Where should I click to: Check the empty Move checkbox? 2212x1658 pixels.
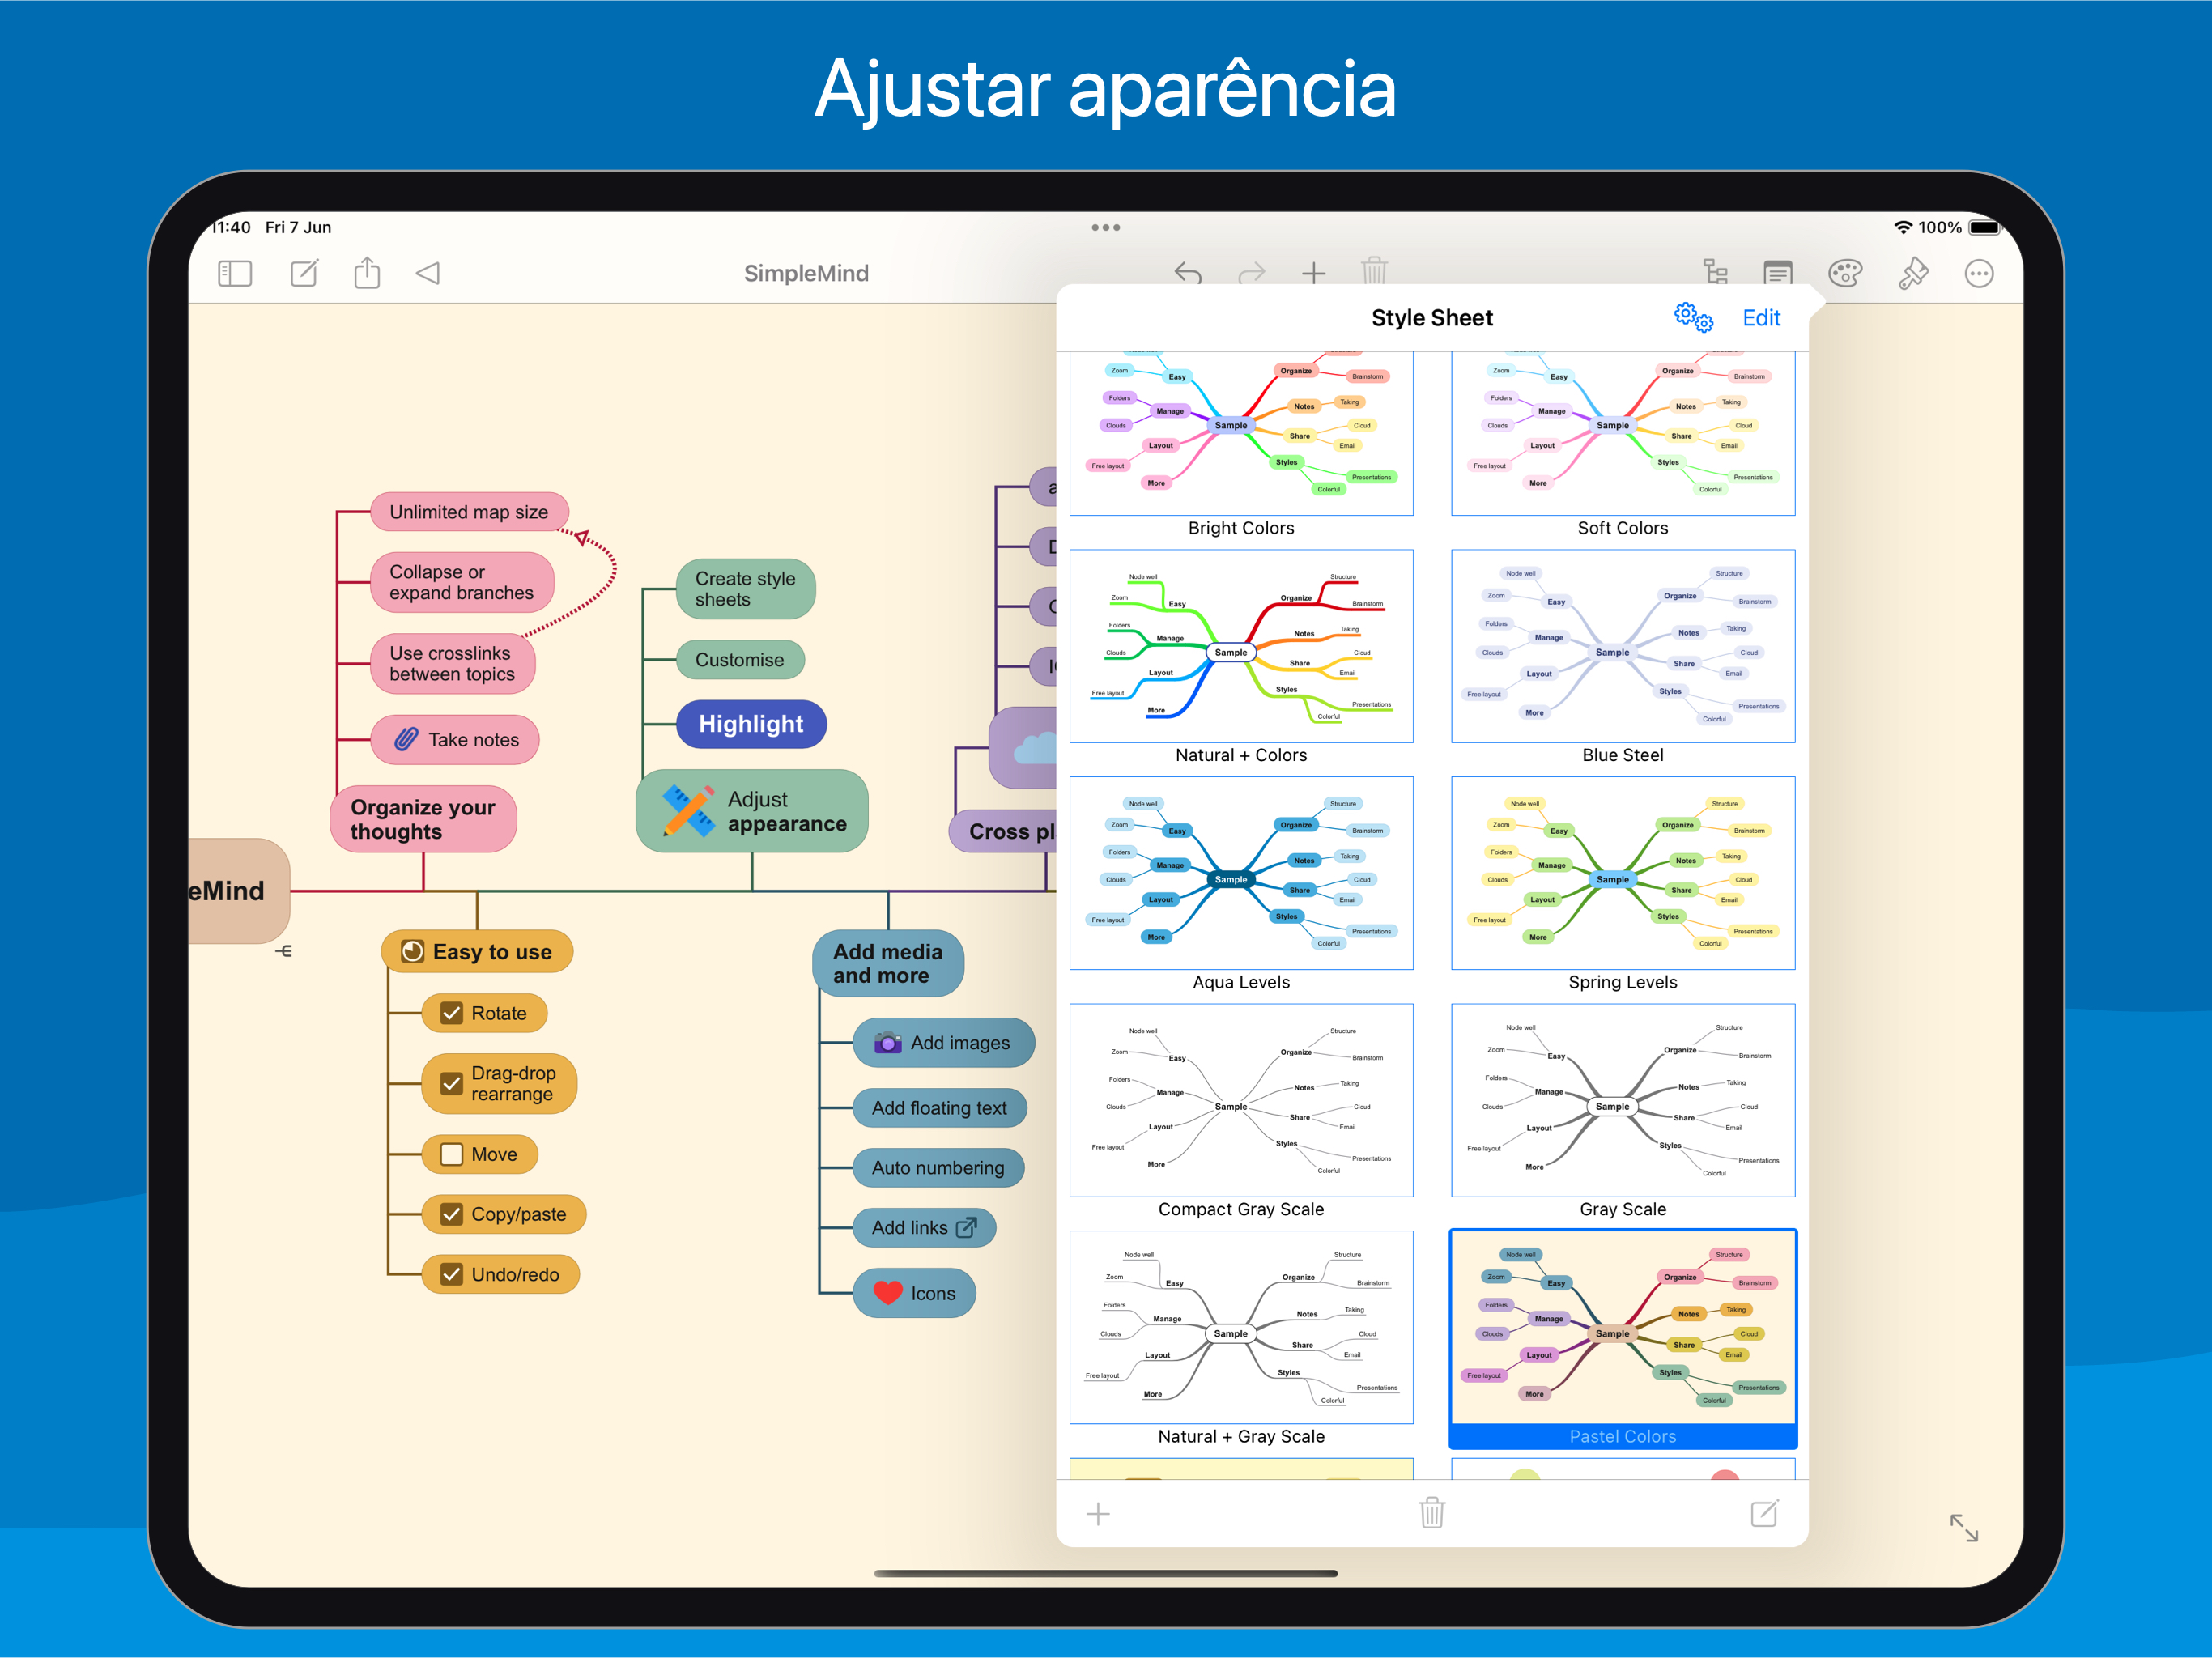(x=452, y=1154)
